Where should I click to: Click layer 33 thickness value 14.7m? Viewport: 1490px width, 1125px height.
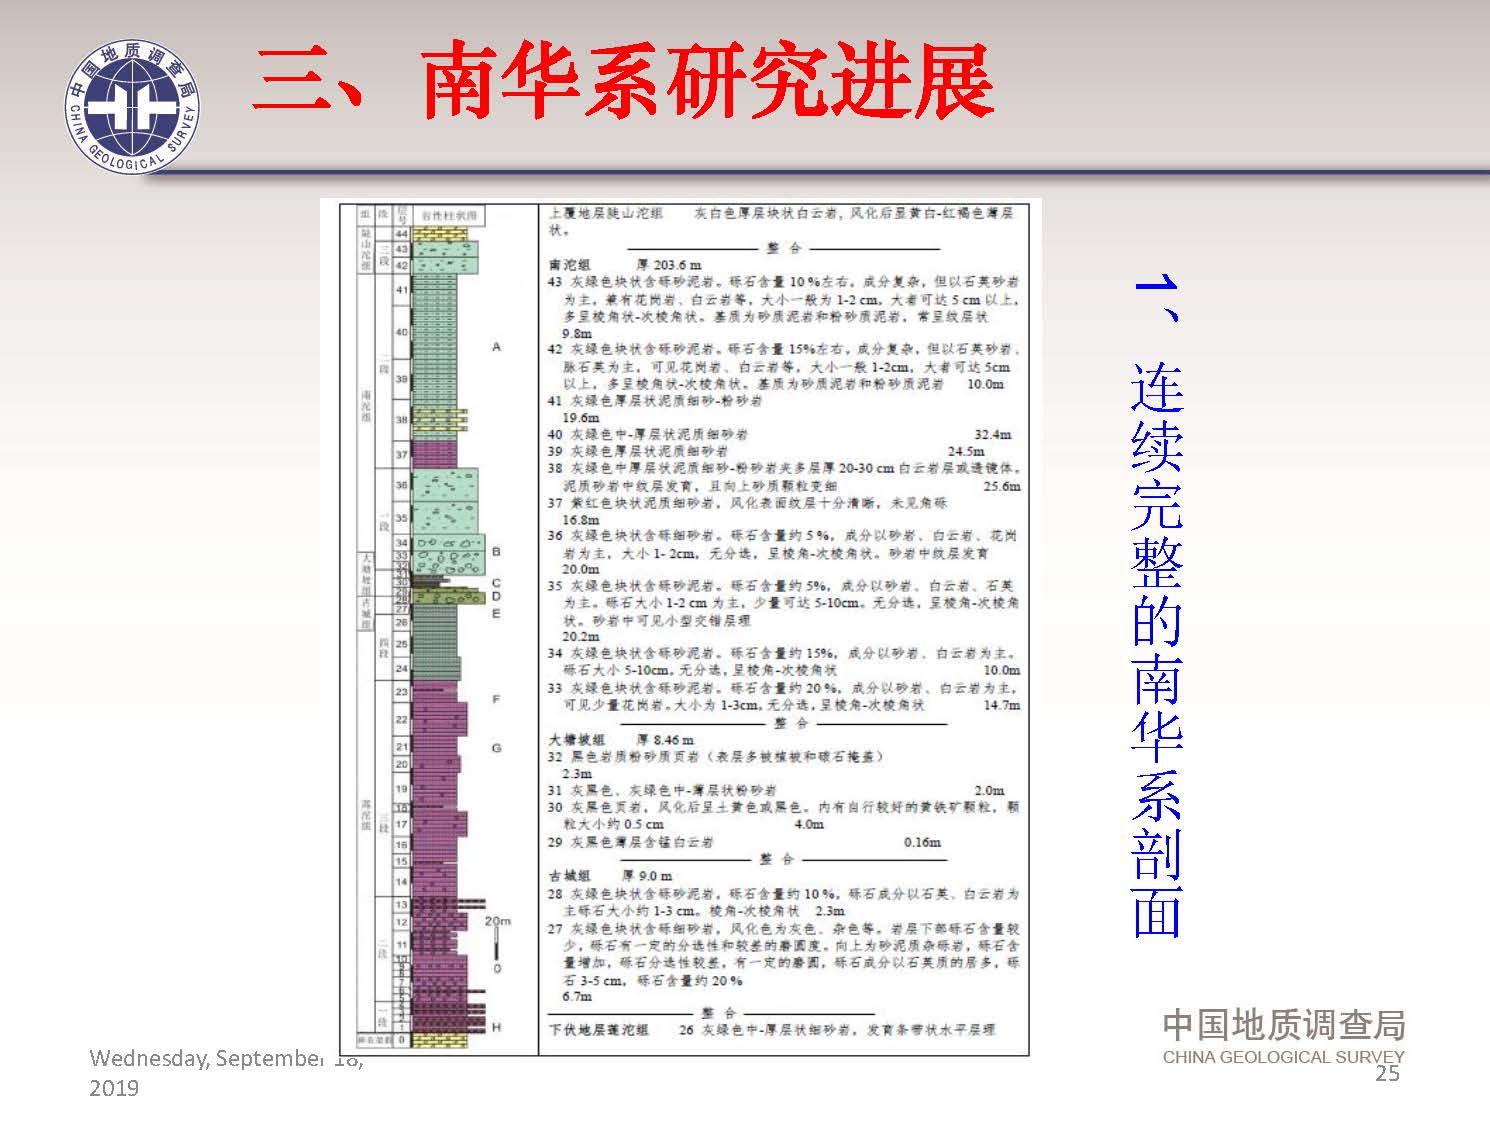(x=1002, y=705)
